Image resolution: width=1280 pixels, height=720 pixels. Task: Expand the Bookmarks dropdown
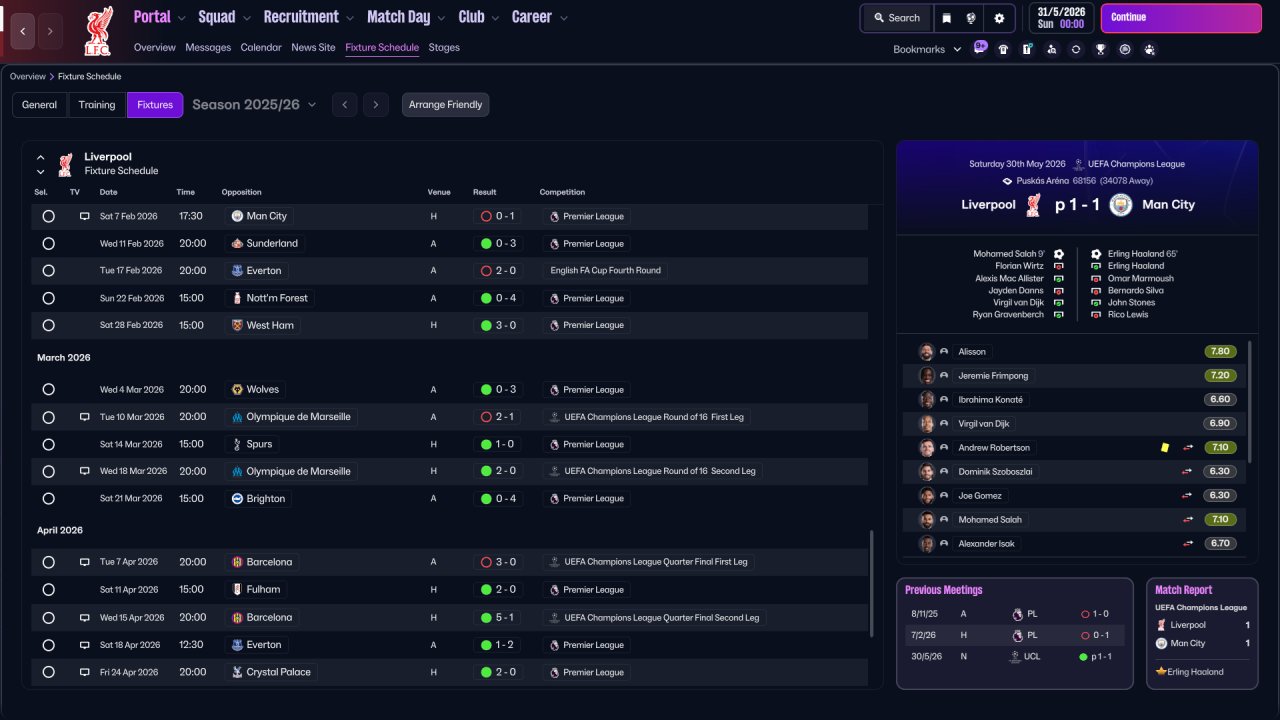[x=927, y=49]
